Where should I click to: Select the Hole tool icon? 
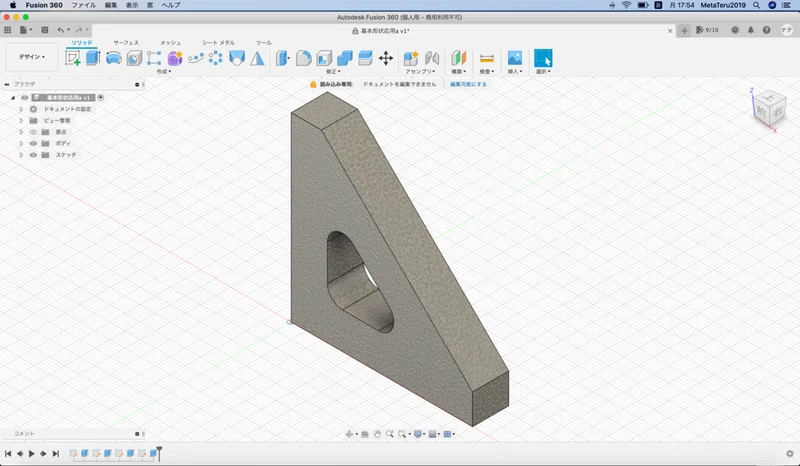pos(134,58)
